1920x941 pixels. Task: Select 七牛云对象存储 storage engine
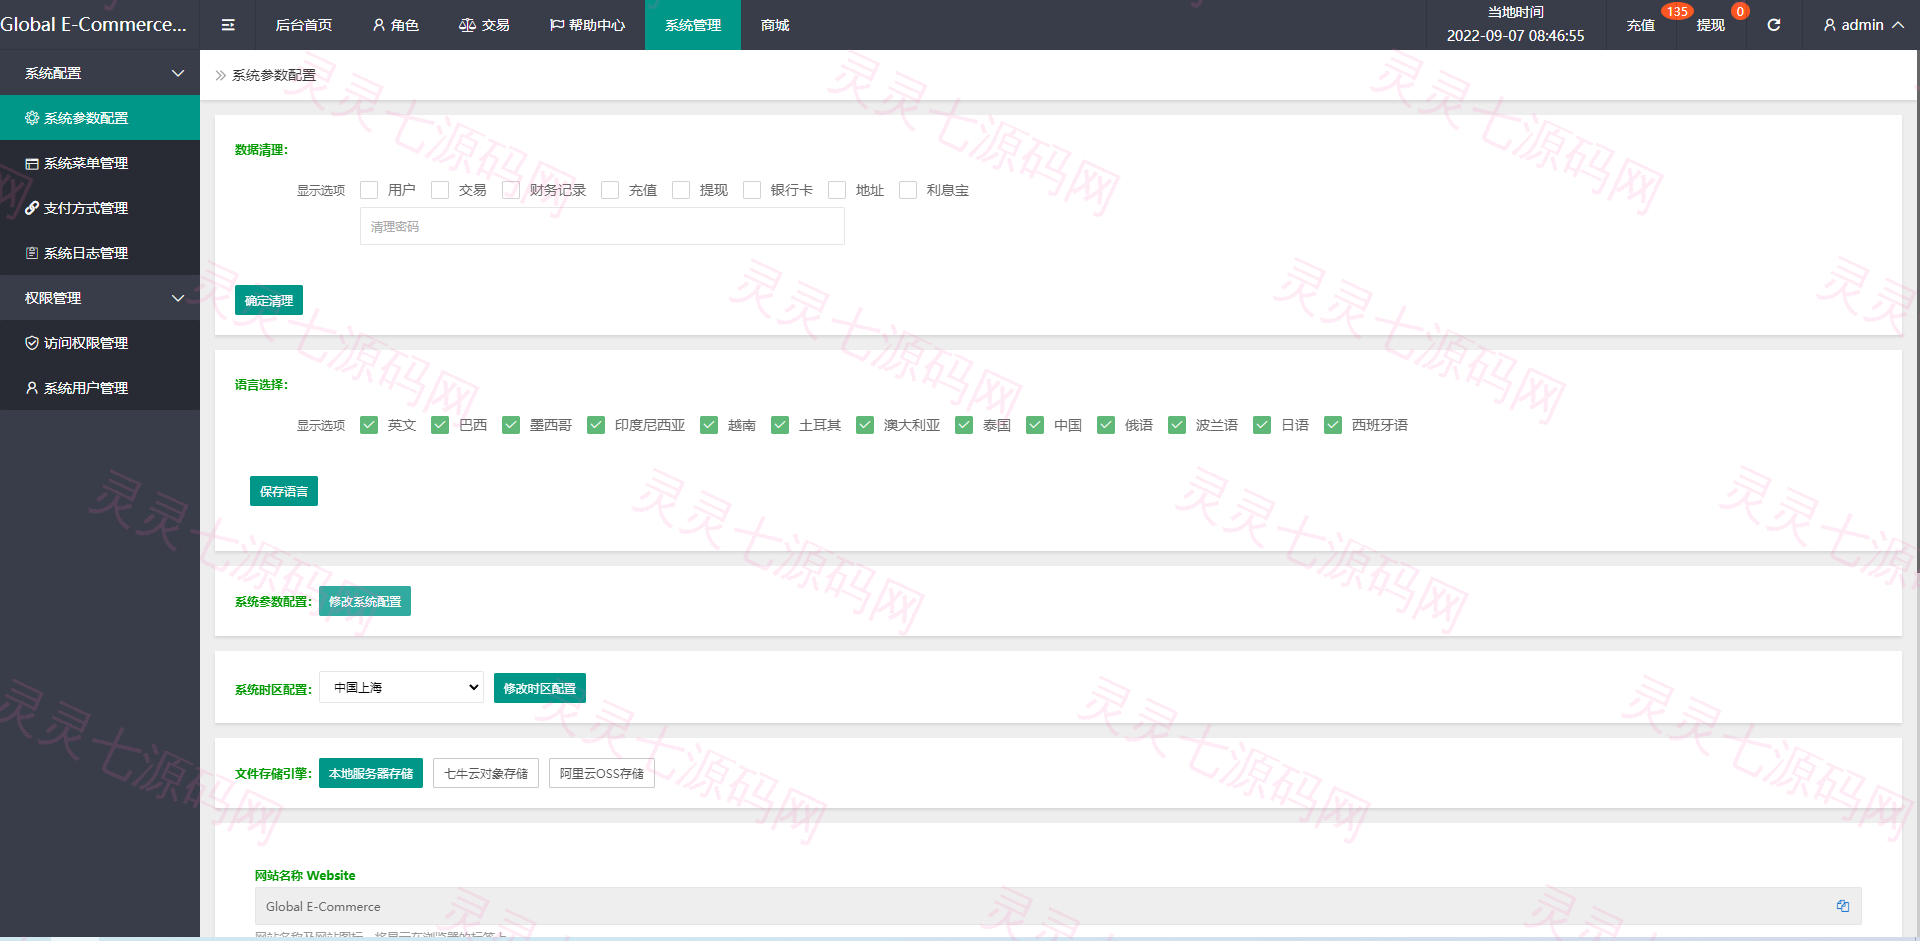click(486, 773)
